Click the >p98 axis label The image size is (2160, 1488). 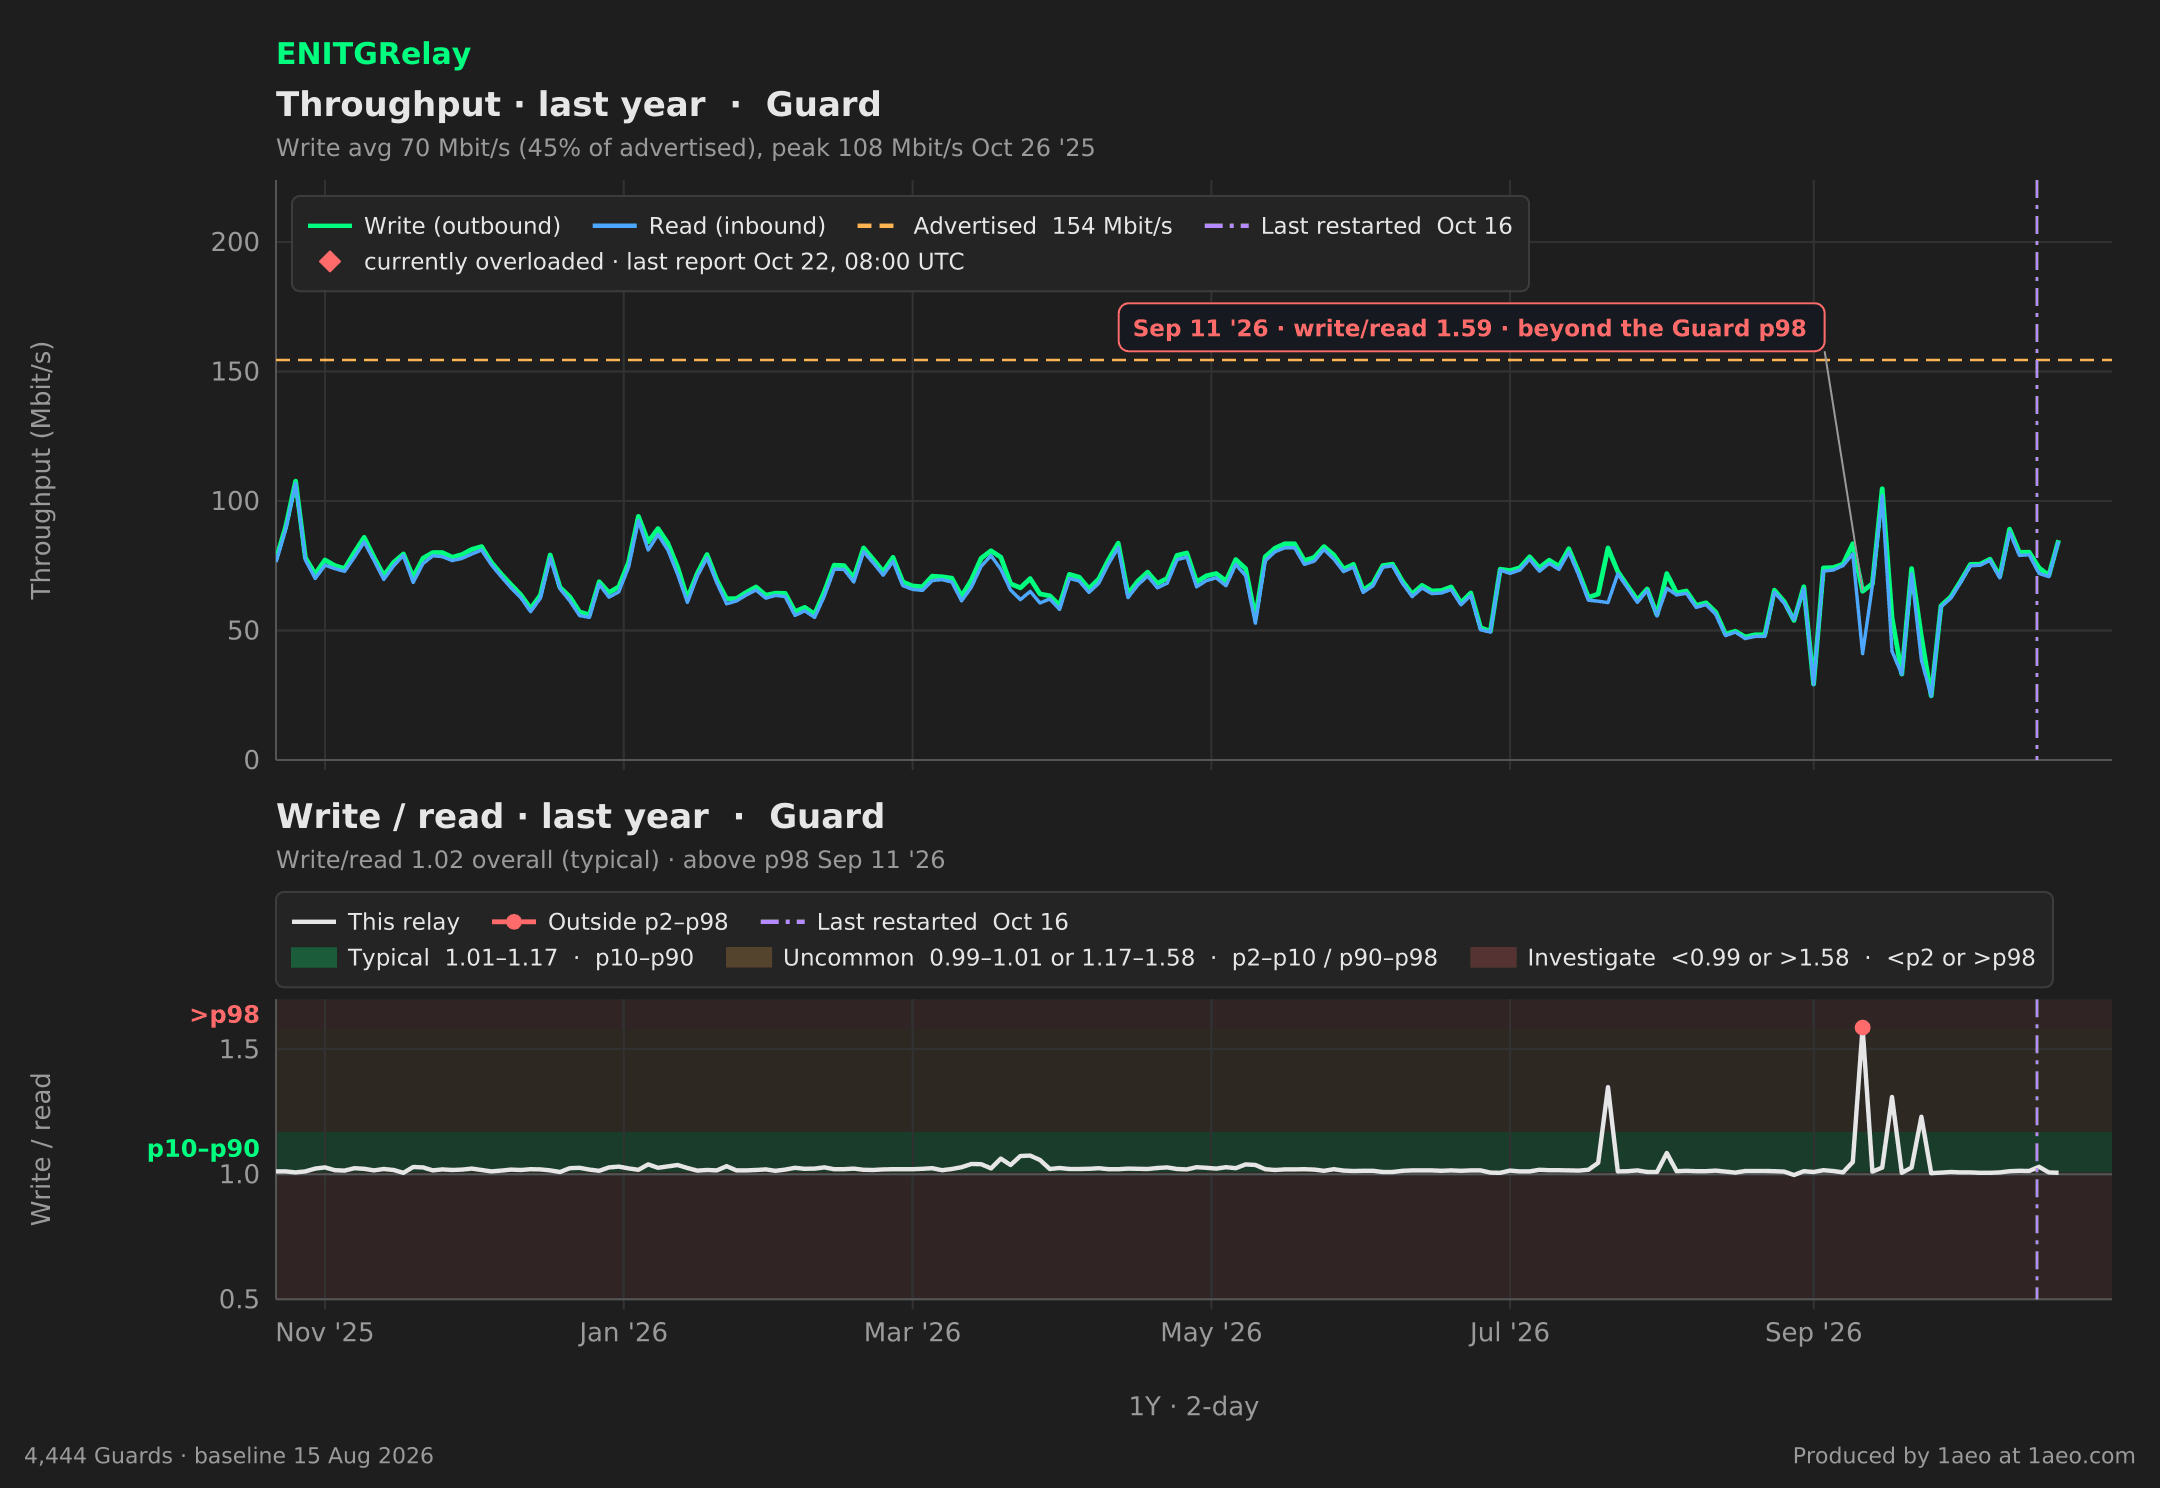[224, 1015]
